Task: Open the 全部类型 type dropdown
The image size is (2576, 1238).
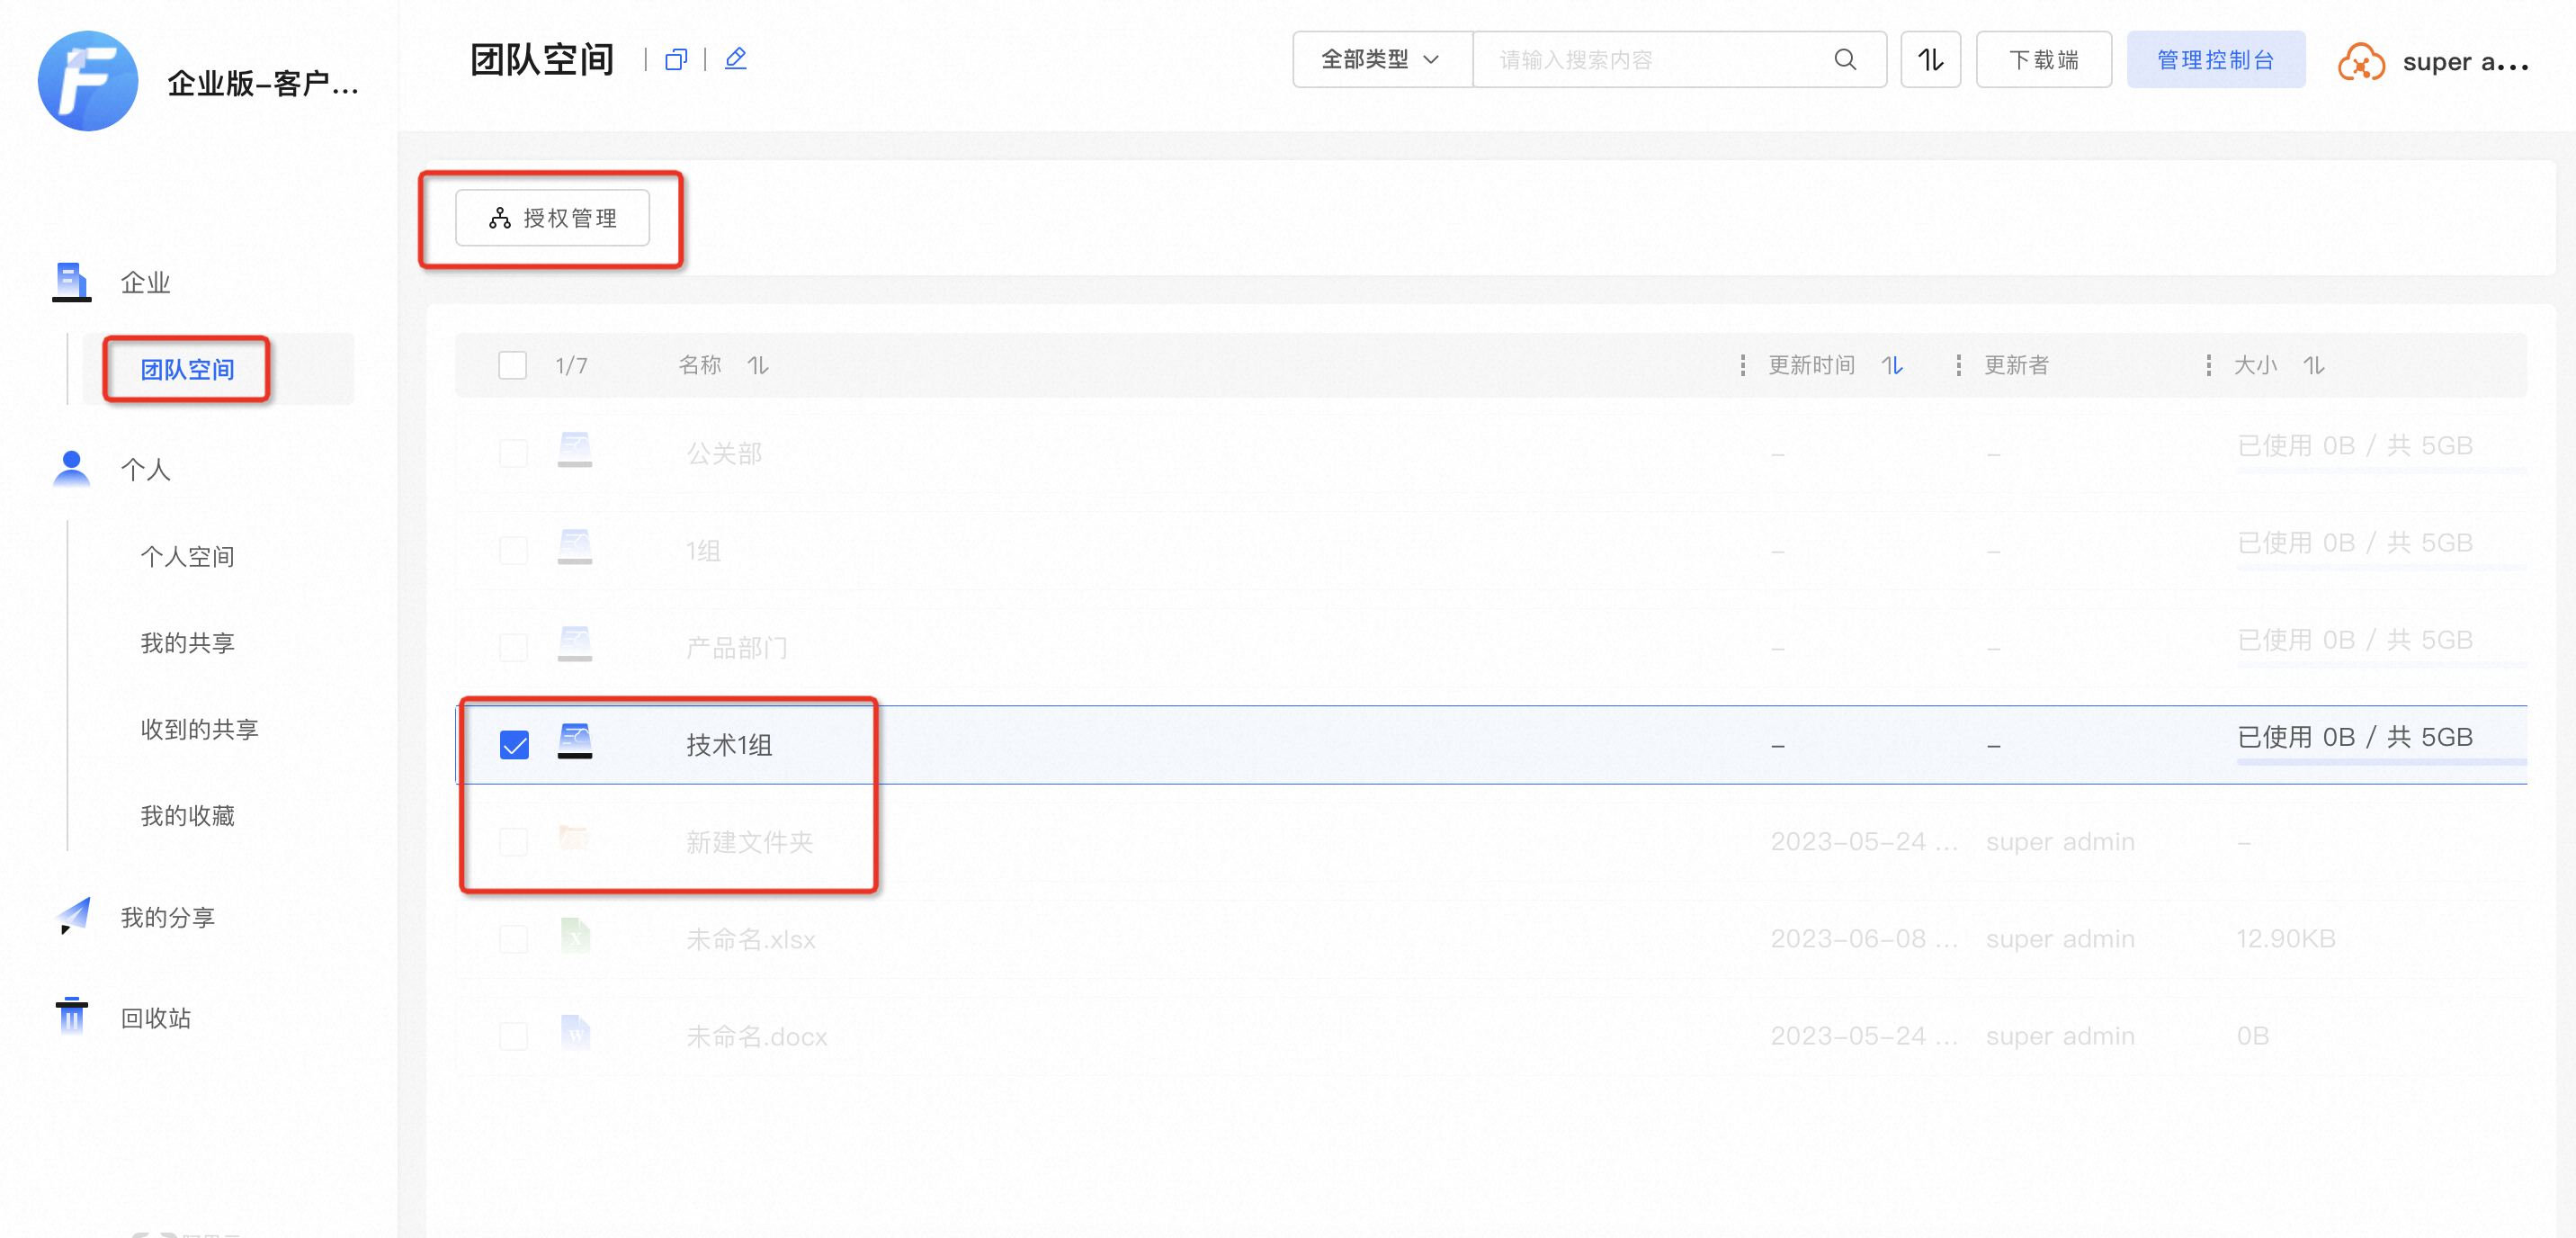Action: [1380, 60]
